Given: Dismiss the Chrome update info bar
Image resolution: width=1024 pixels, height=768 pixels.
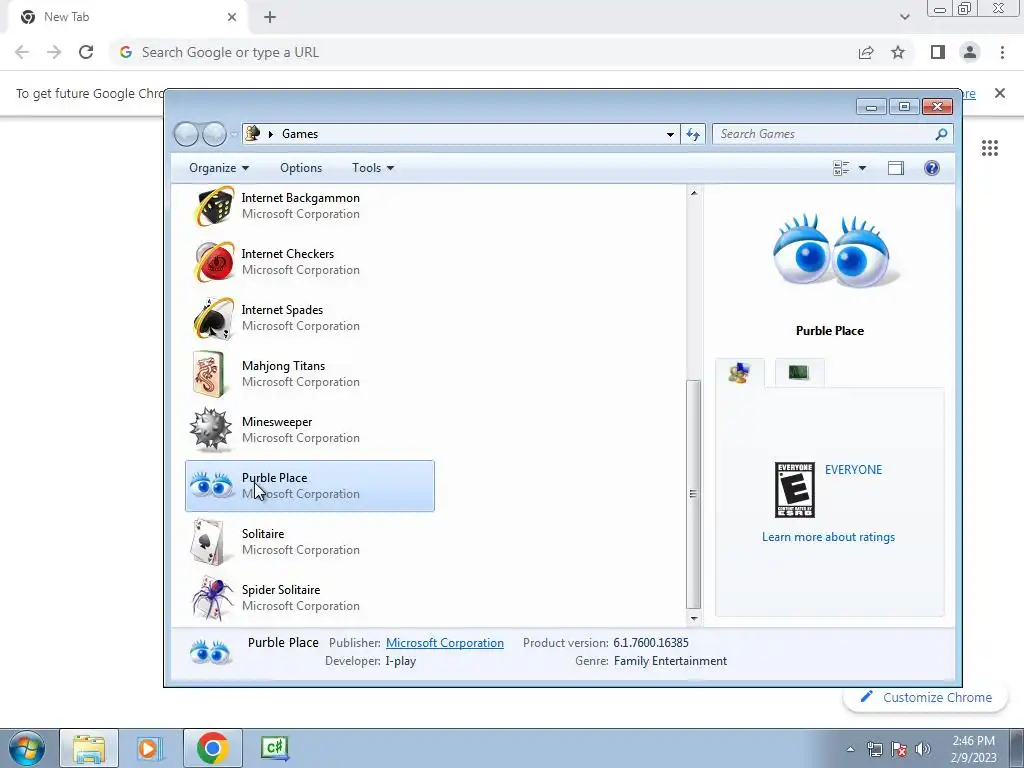Looking at the screenshot, I should (999, 93).
